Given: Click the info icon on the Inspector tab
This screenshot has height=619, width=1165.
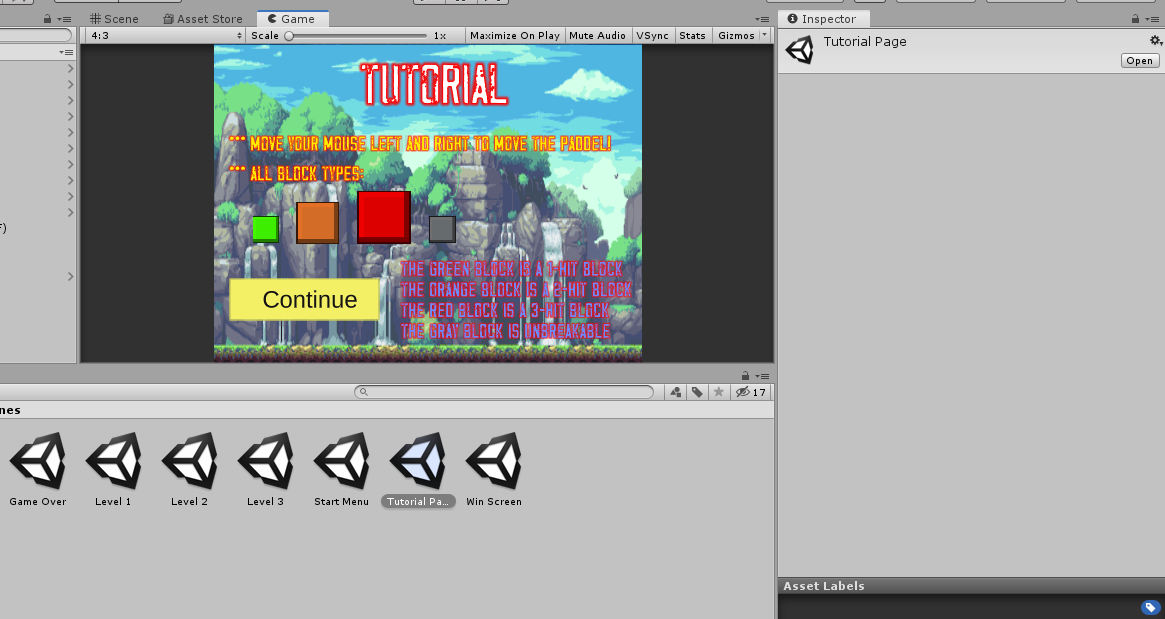Looking at the screenshot, I should [791, 18].
